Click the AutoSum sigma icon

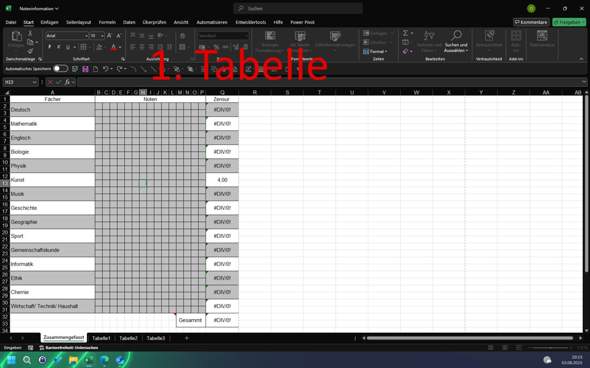tap(405, 33)
